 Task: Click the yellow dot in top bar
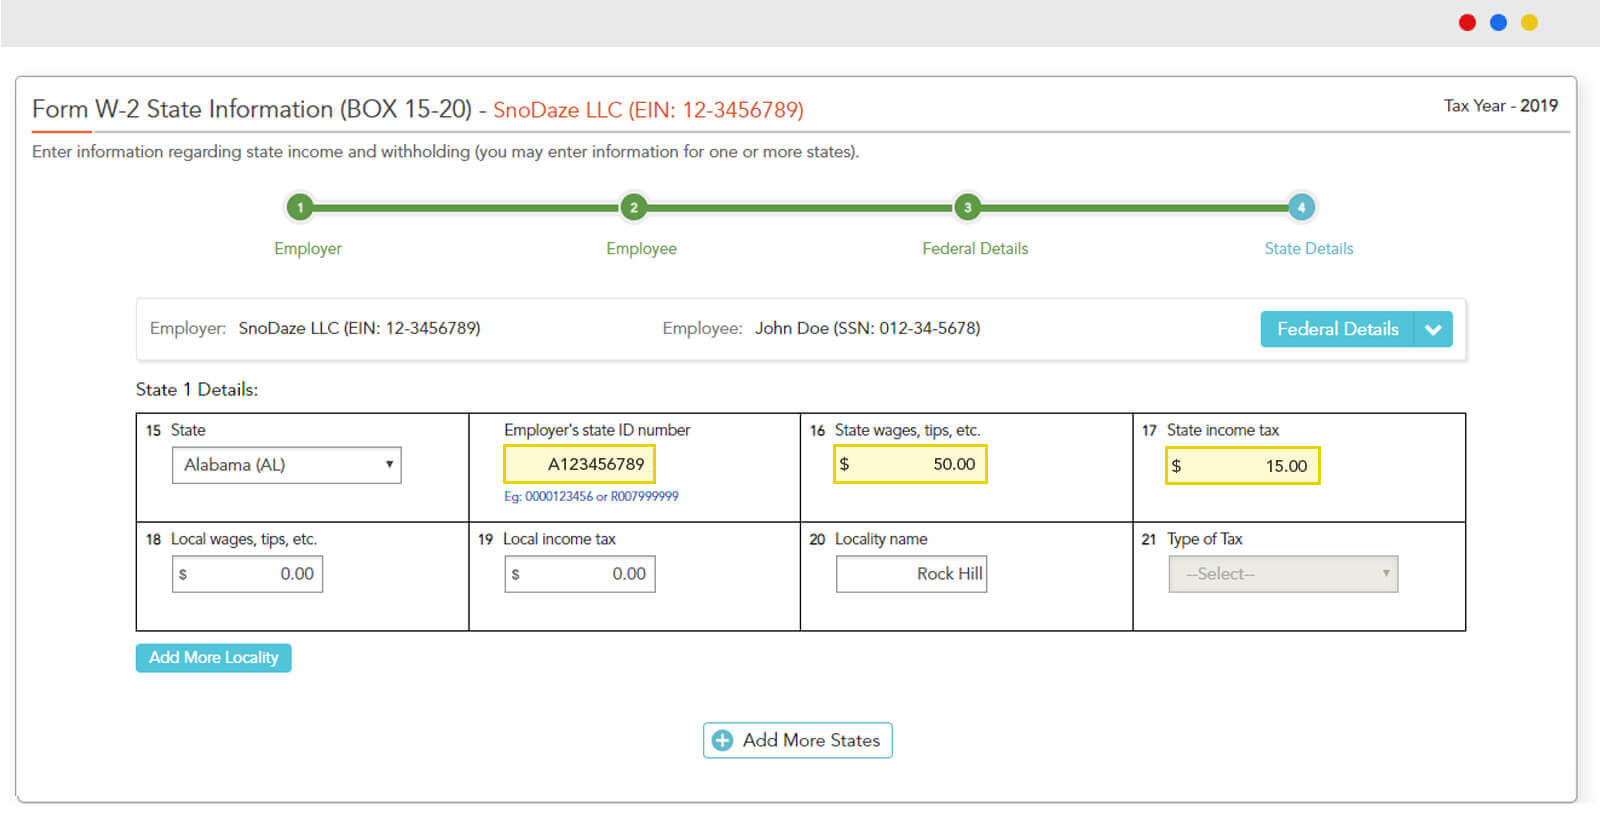point(1529,23)
